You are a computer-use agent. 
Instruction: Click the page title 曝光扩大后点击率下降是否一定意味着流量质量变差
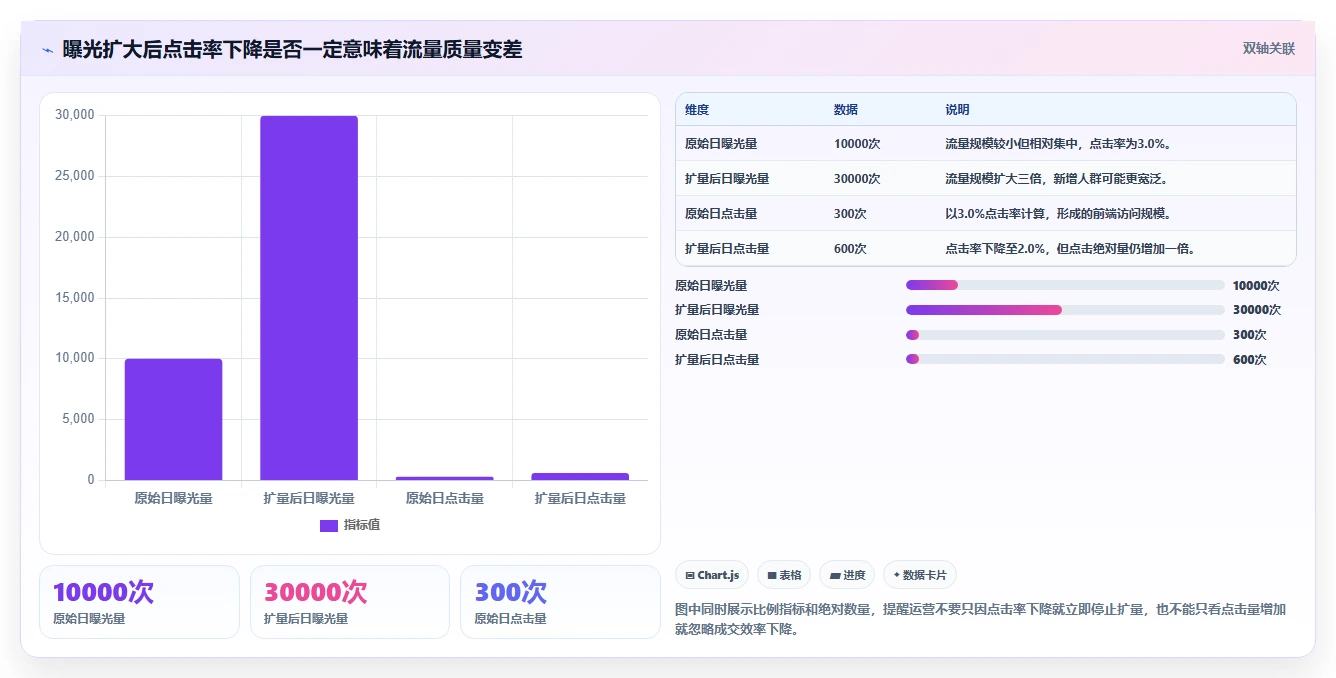pos(292,50)
